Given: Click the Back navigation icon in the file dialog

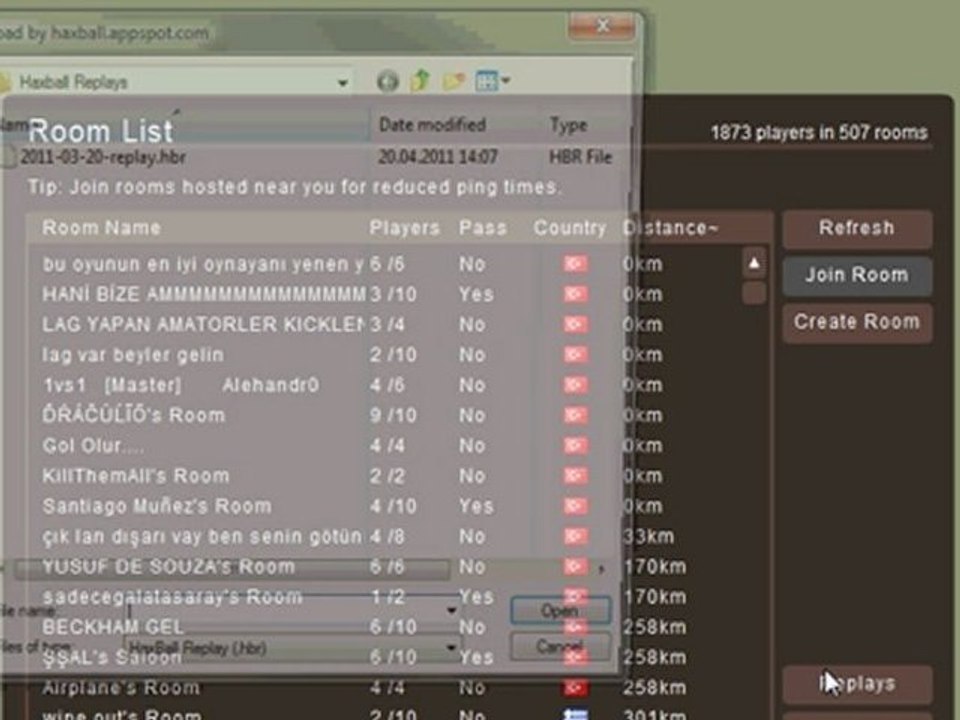Looking at the screenshot, I should (388, 81).
